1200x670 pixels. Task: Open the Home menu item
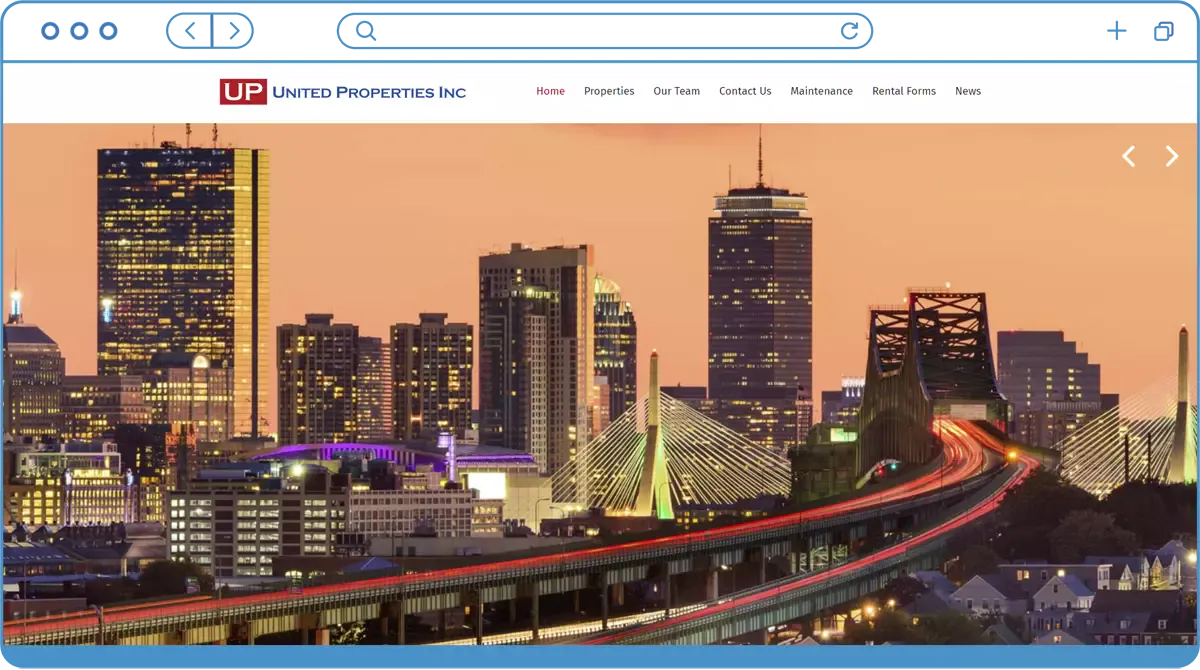(x=550, y=91)
